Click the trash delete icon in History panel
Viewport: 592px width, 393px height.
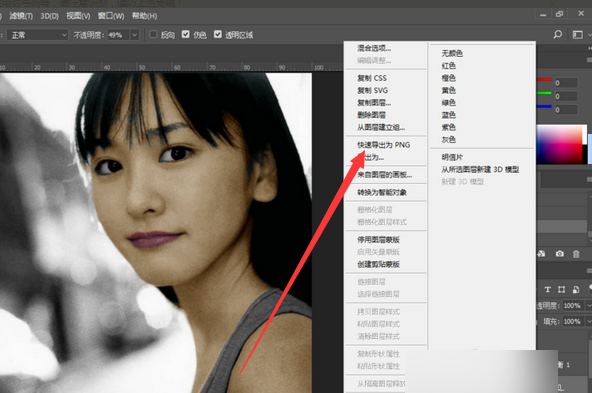pos(576,254)
